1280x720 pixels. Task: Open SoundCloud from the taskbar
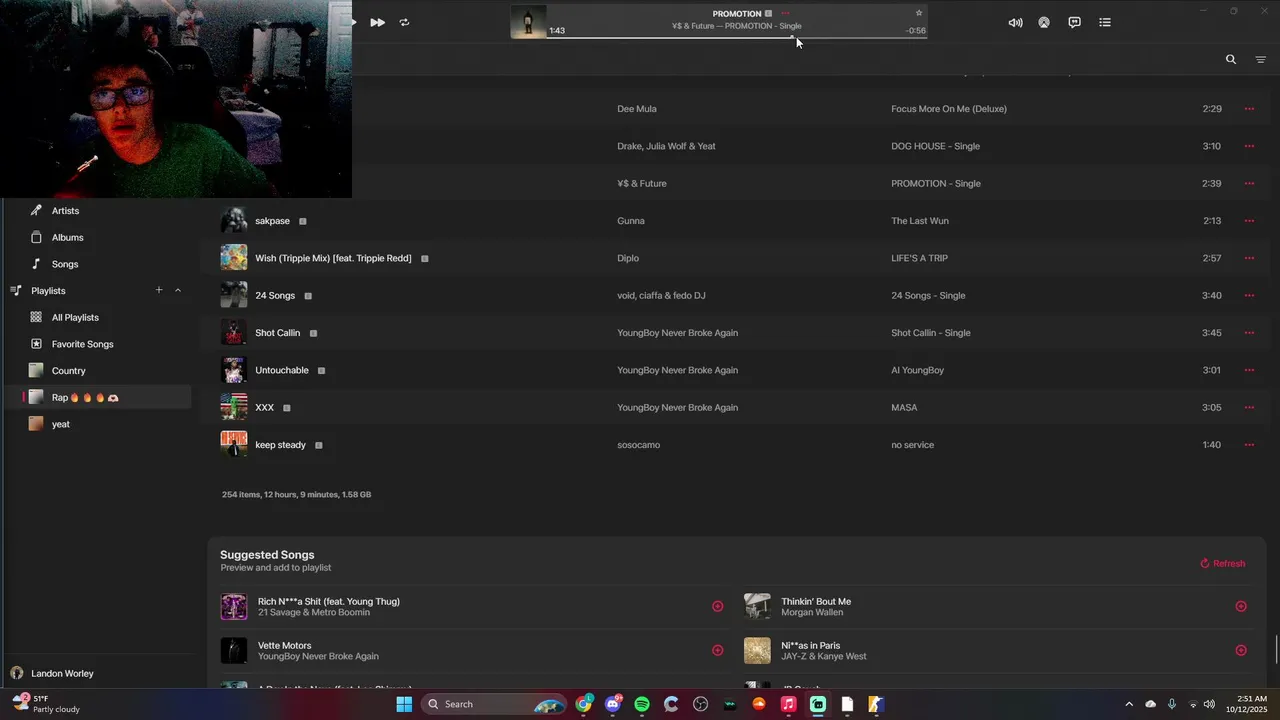759,704
